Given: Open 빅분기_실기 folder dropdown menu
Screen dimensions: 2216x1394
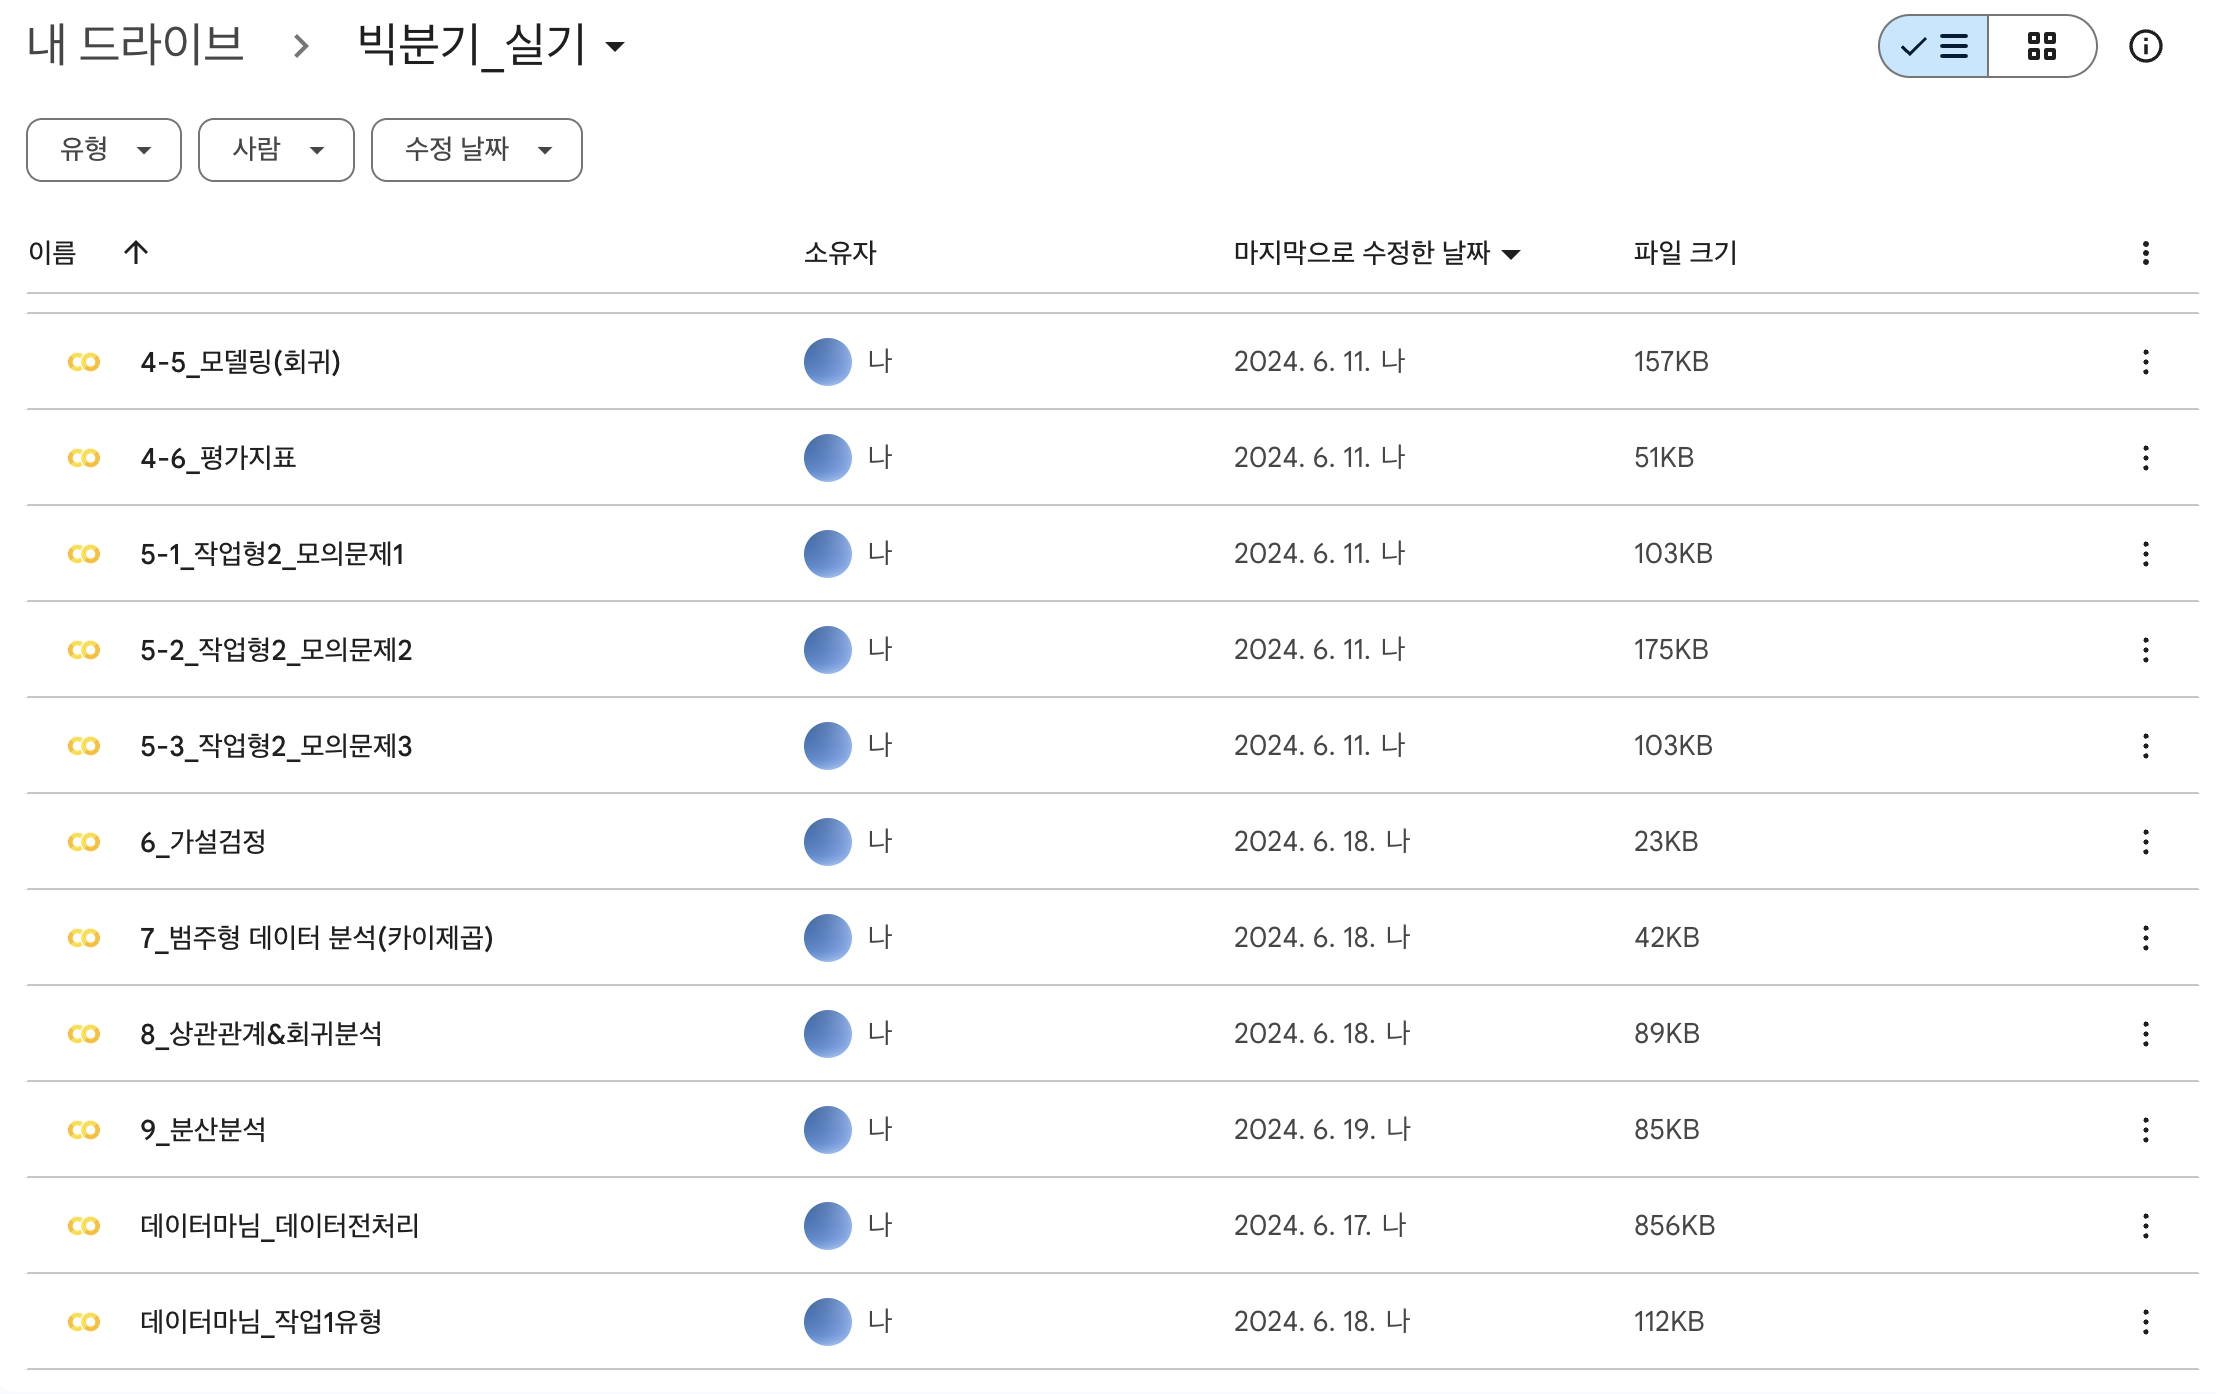Looking at the screenshot, I should (616, 46).
